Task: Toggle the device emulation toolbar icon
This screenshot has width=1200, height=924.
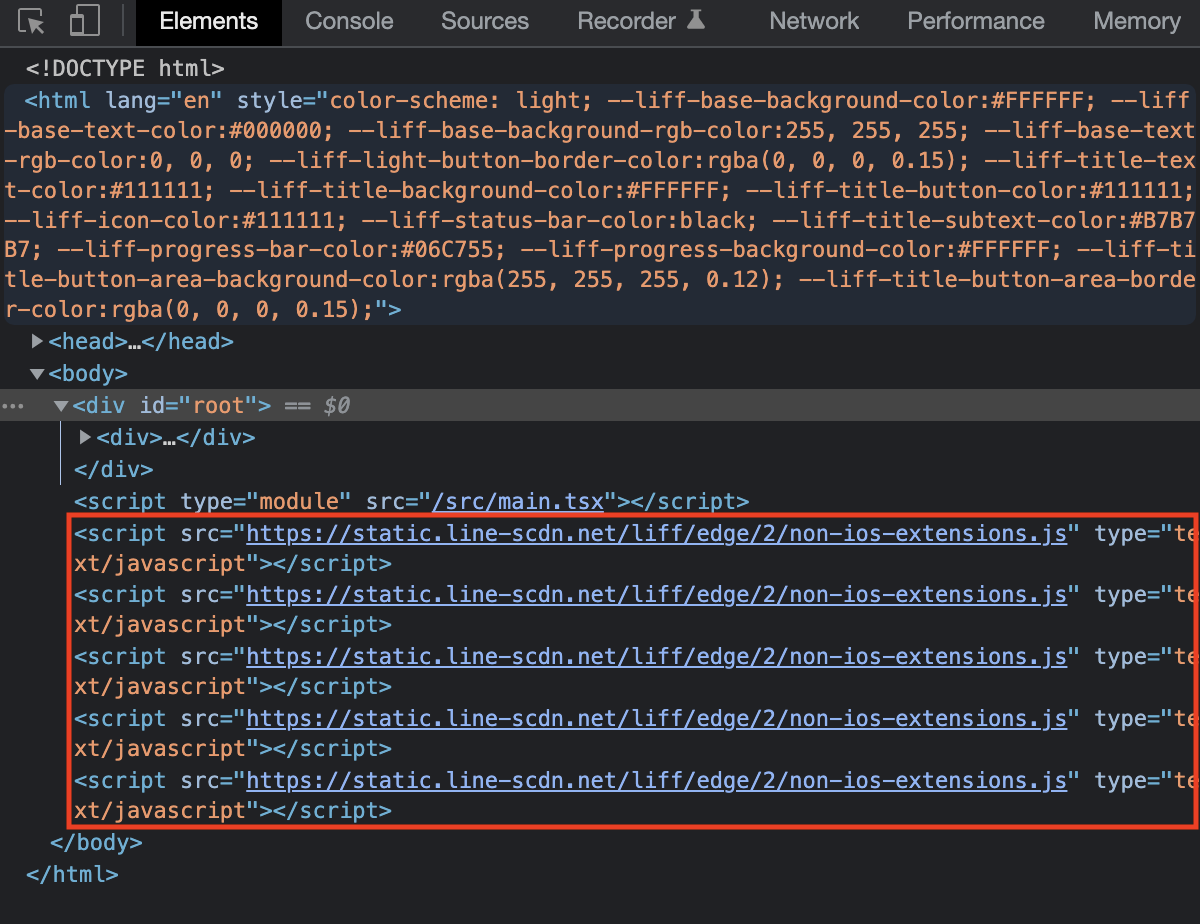Action: click(x=82, y=18)
